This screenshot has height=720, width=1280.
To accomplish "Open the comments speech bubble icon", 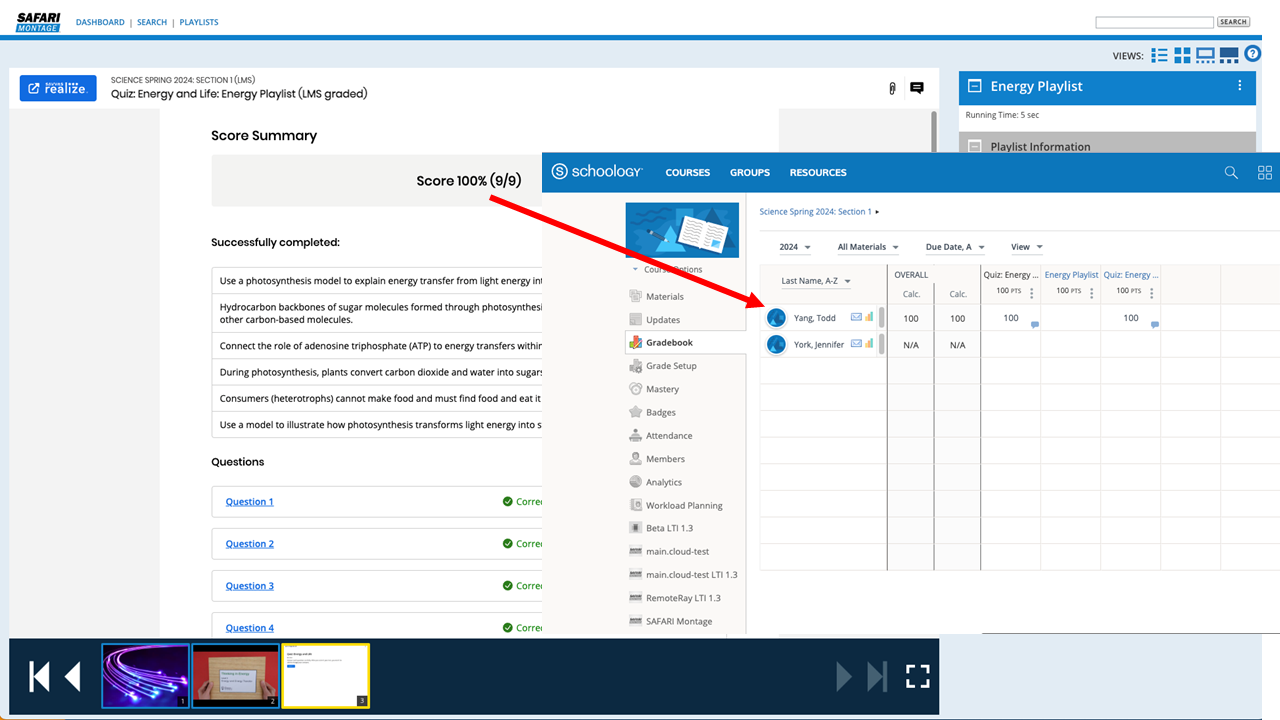I will pyautogui.click(x=916, y=88).
